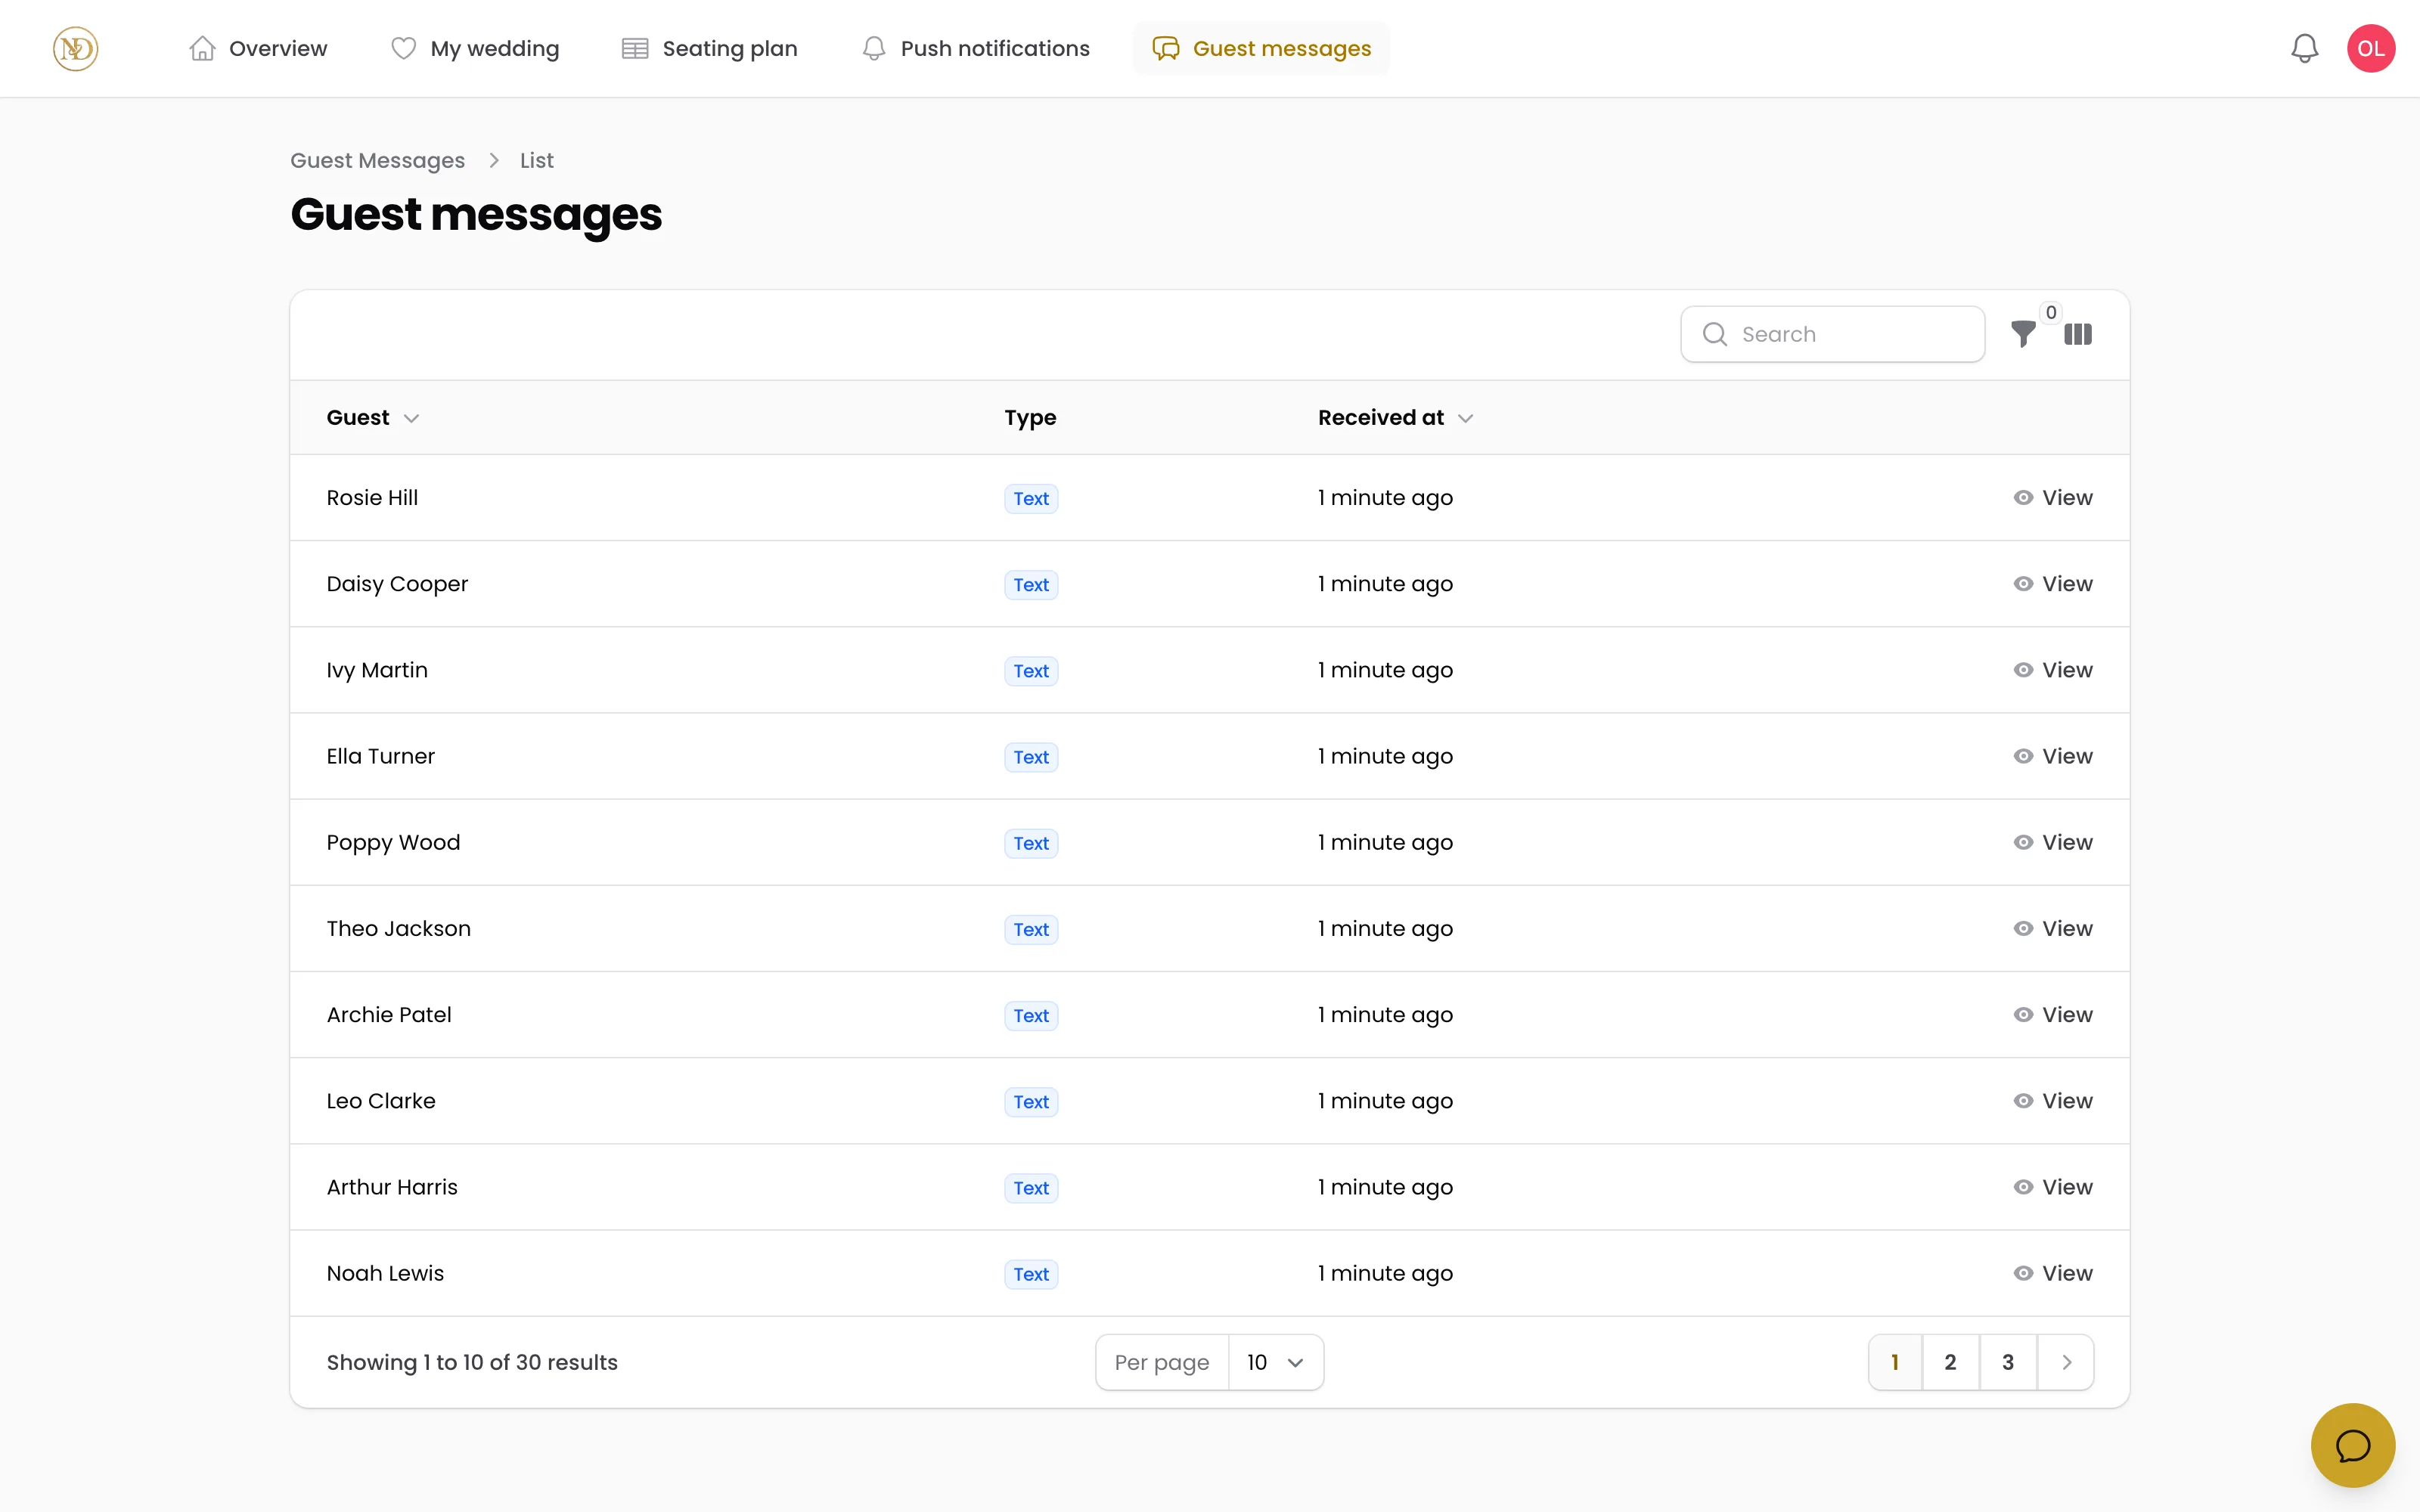Toggle table columns icon
This screenshot has height=1512, width=2420.
2078,334
